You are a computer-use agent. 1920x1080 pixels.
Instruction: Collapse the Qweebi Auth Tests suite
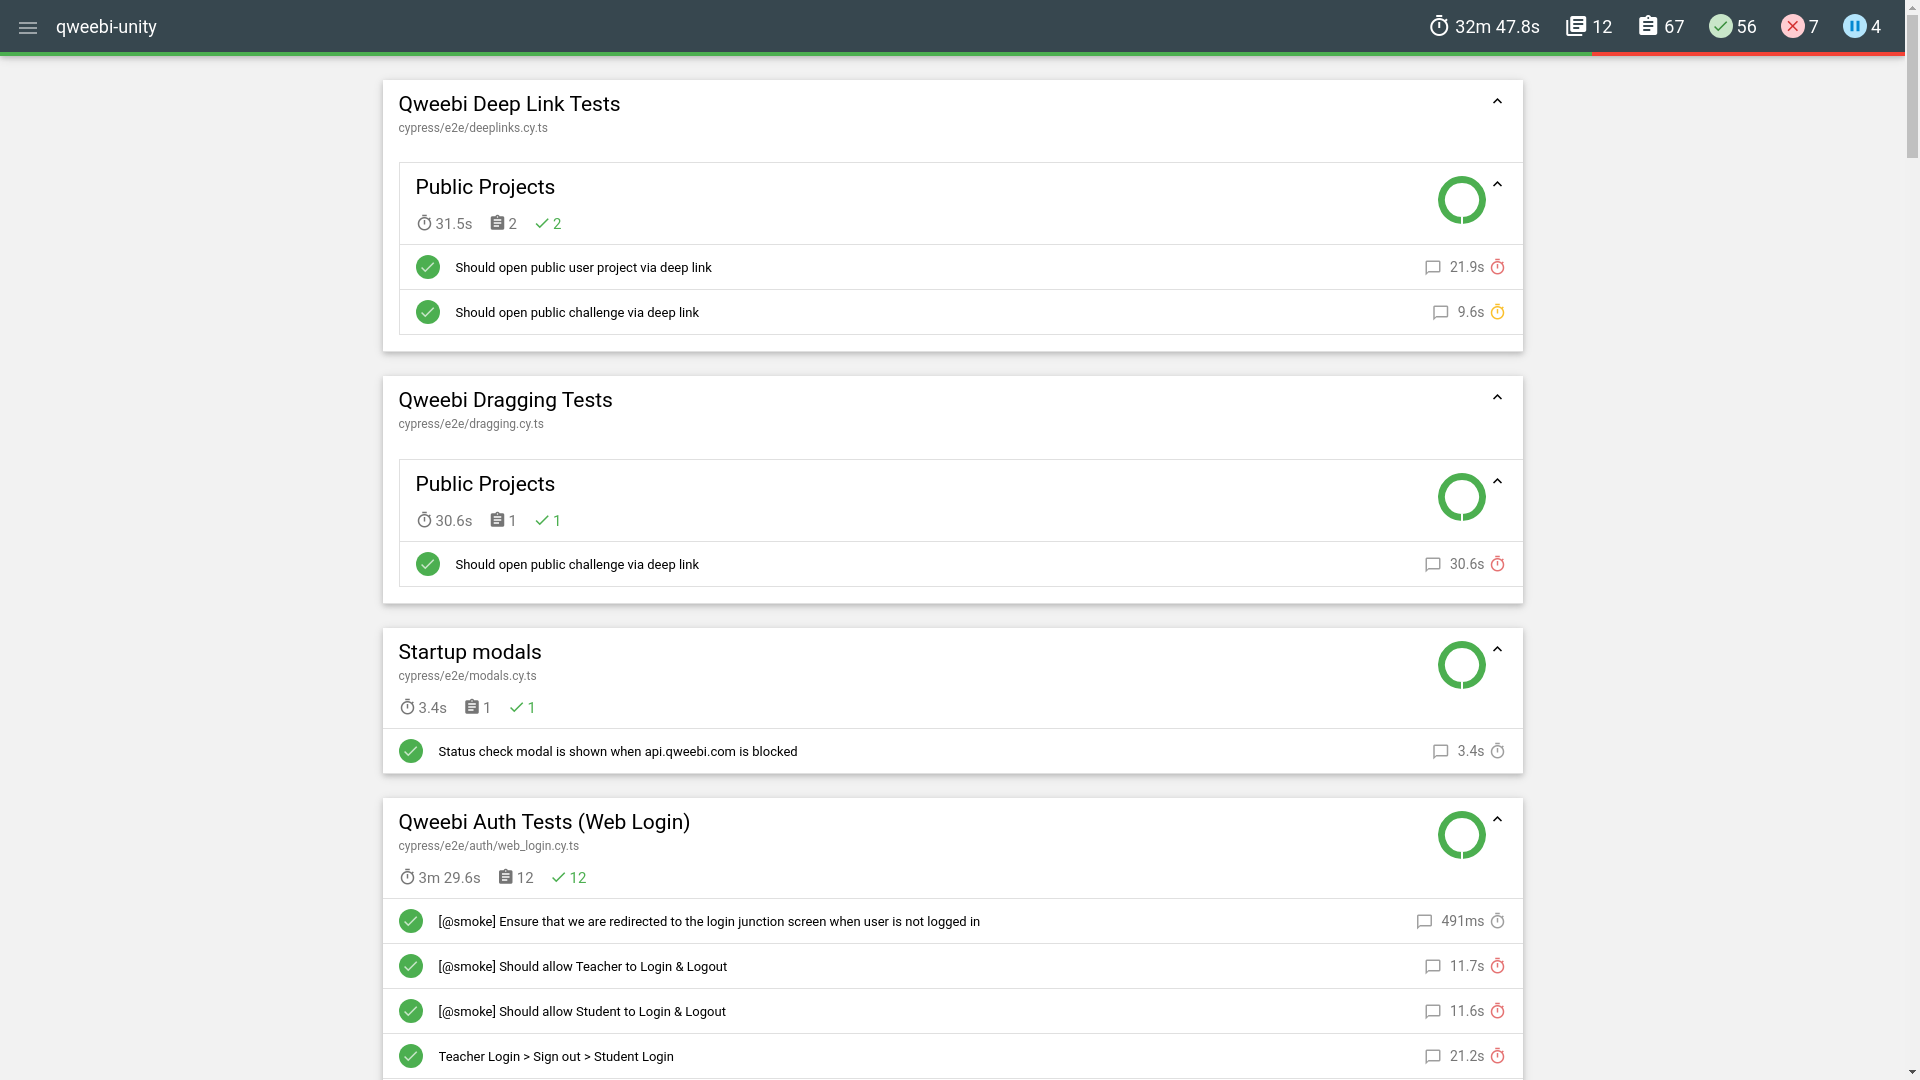click(1497, 820)
